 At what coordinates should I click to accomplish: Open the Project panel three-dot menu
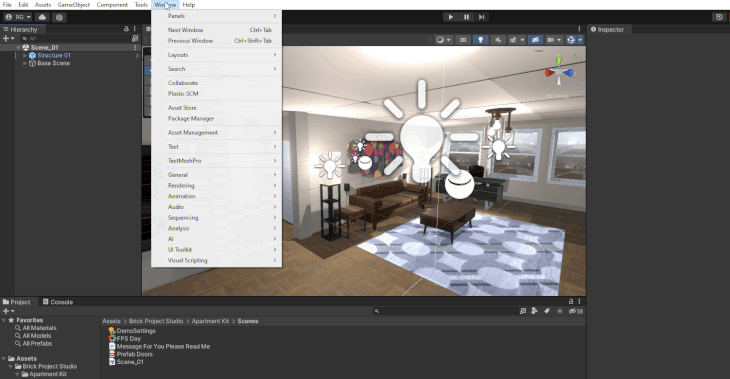(x=579, y=301)
